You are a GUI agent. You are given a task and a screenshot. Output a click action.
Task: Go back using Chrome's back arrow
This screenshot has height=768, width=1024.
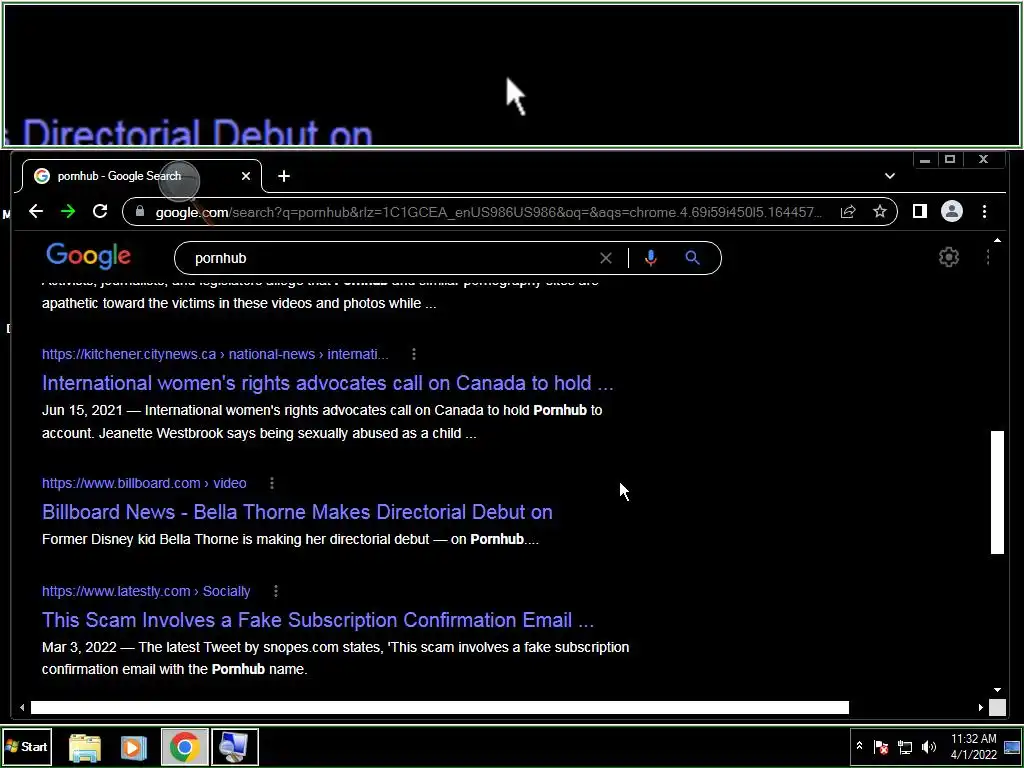(36, 212)
